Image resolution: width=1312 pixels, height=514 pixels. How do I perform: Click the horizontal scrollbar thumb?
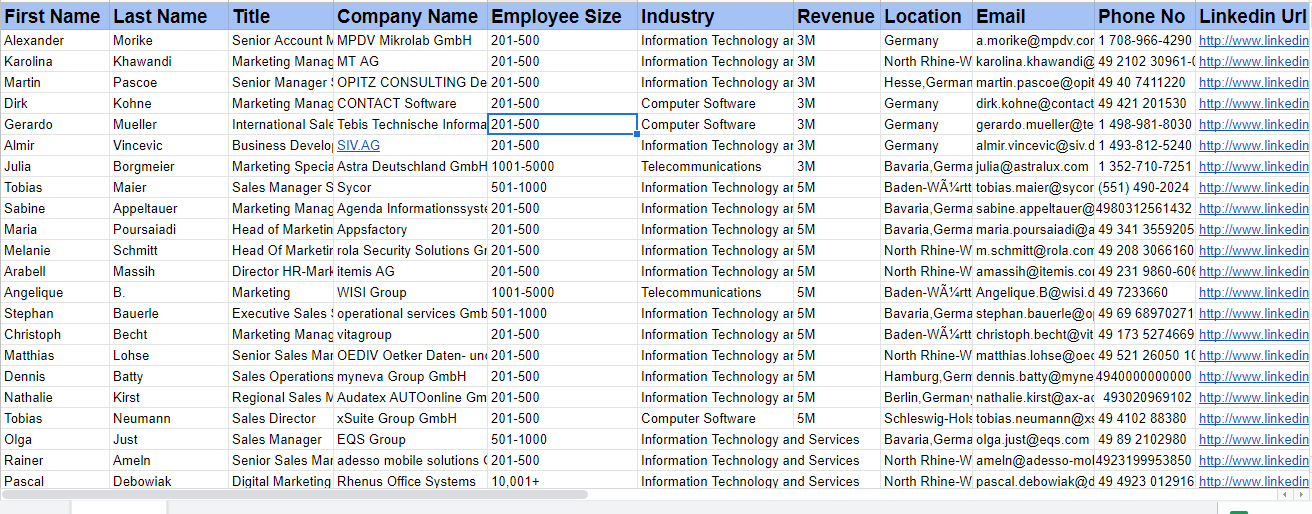[294, 494]
